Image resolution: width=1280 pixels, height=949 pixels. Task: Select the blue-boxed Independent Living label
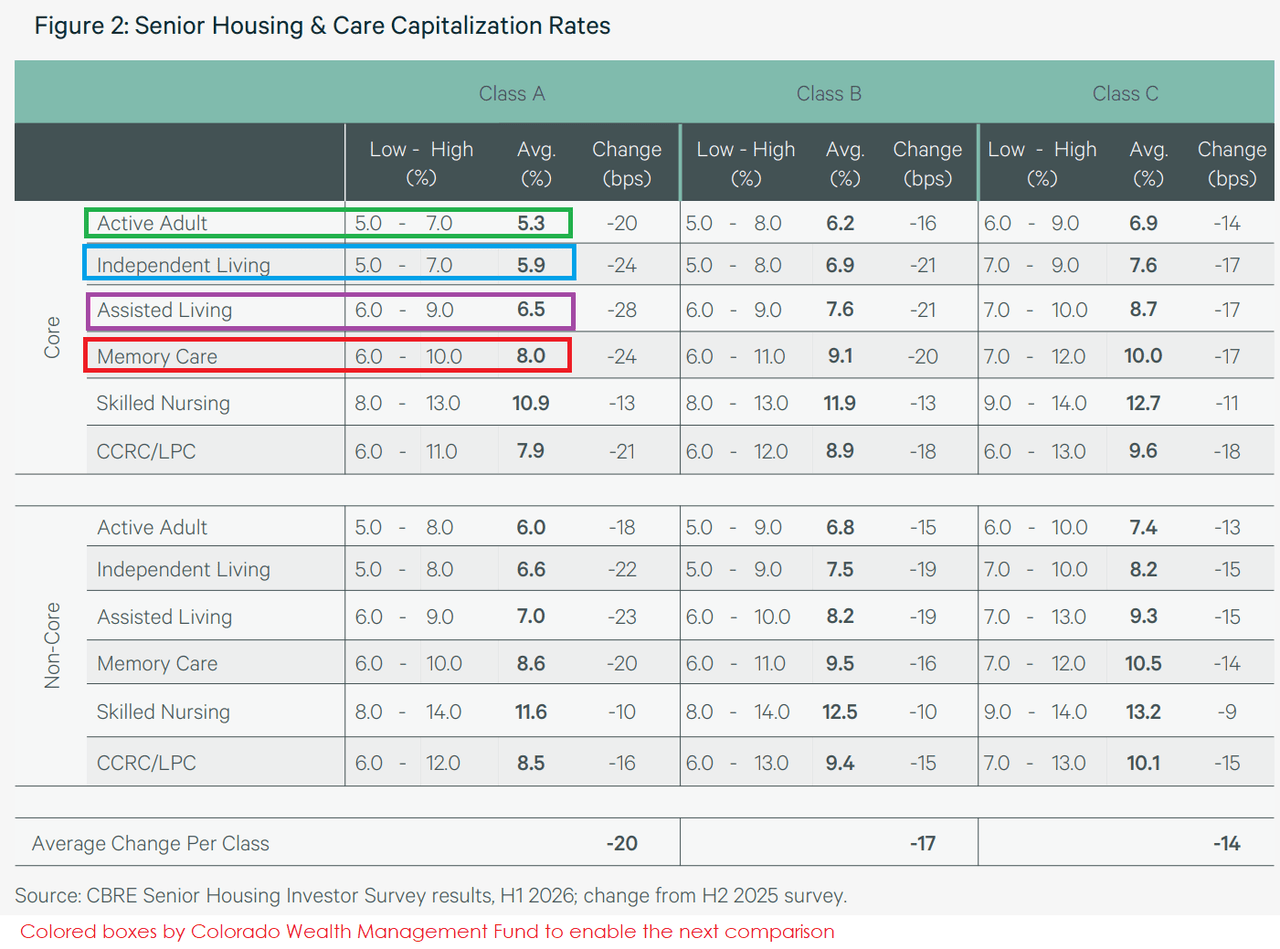pos(183,265)
